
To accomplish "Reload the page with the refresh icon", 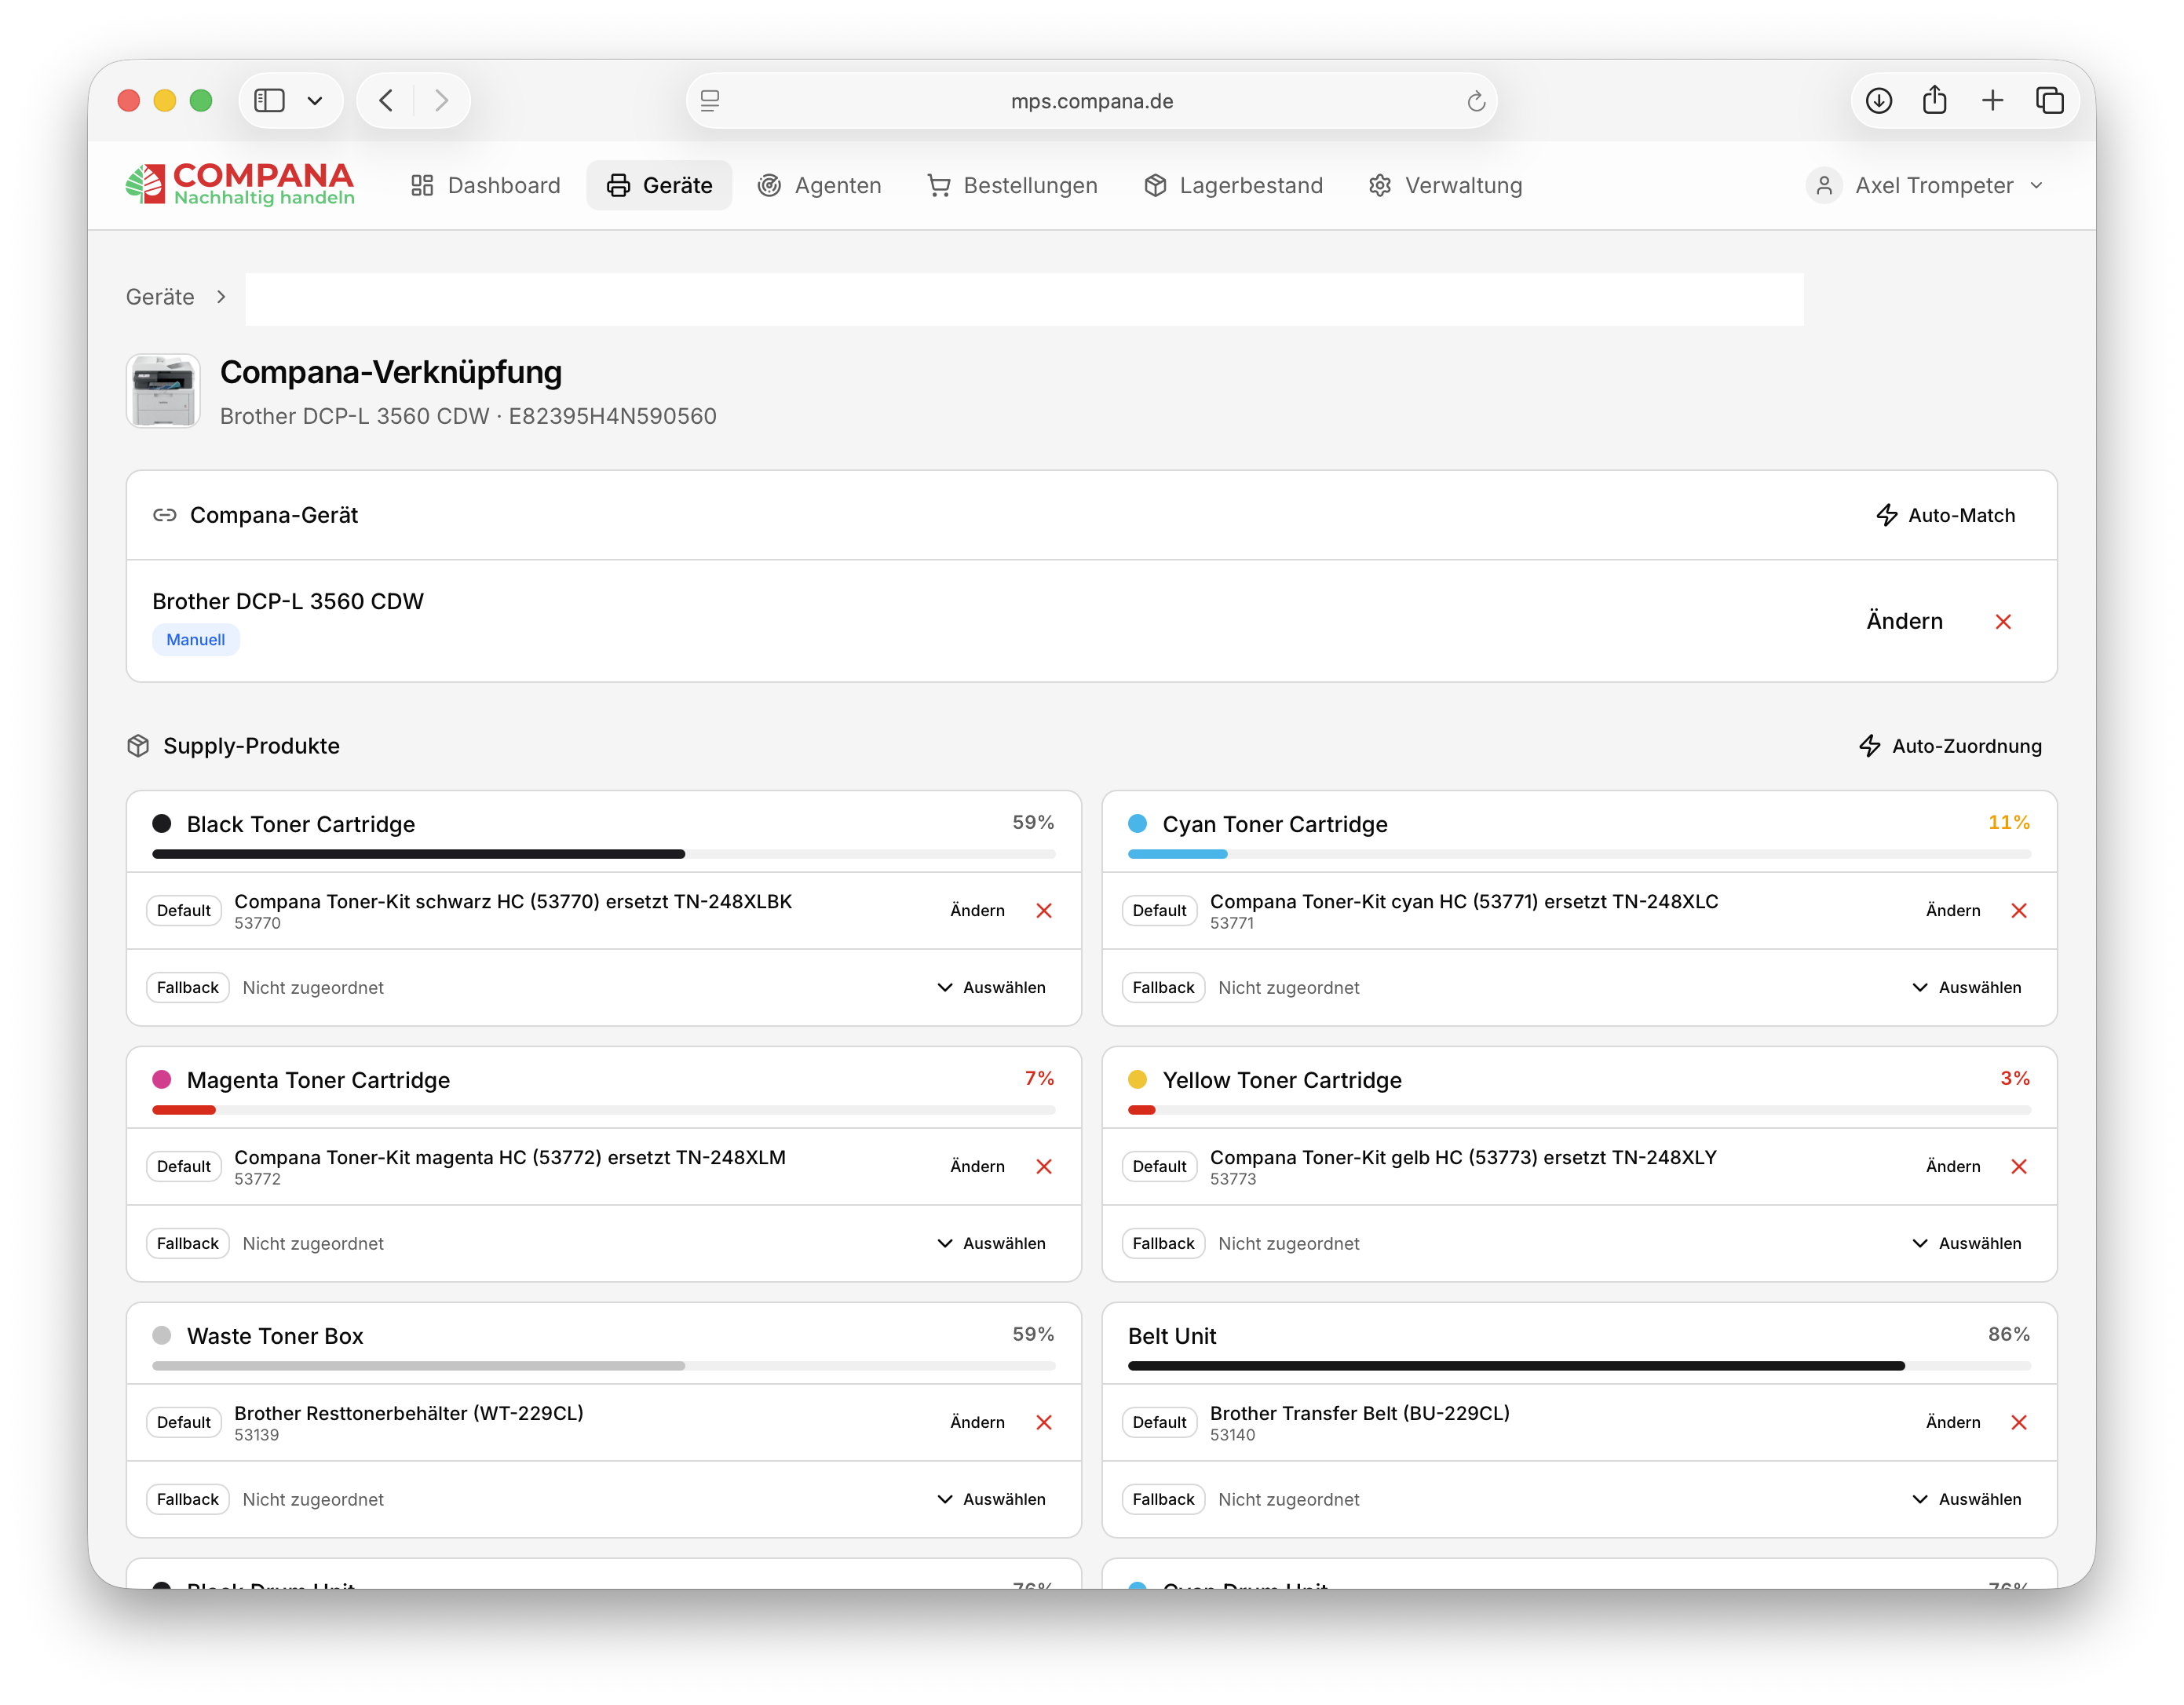I will (x=1475, y=101).
